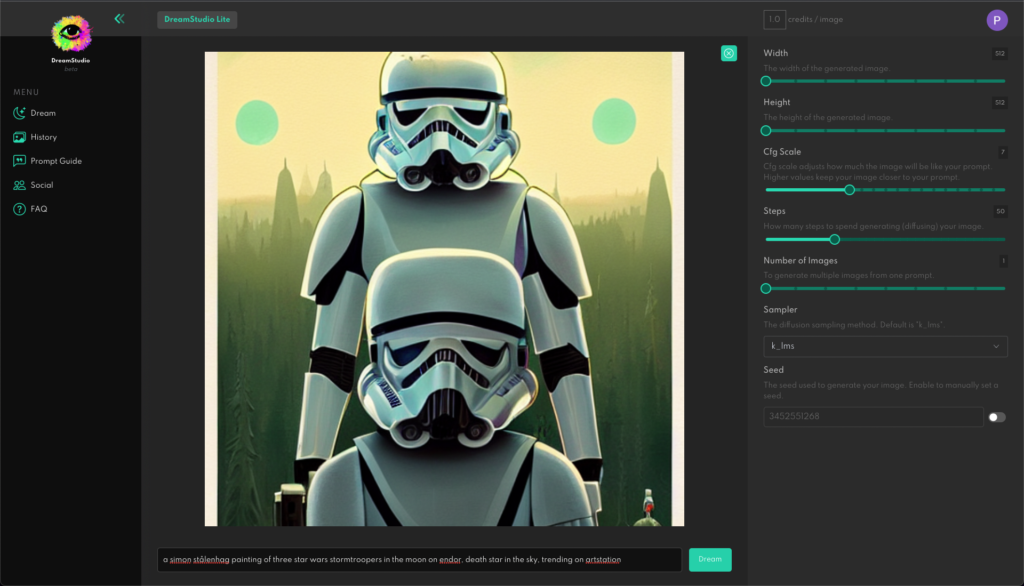Open the Social menu item
Image resolution: width=1024 pixels, height=586 pixels.
pyautogui.click(x=33, y=185)
